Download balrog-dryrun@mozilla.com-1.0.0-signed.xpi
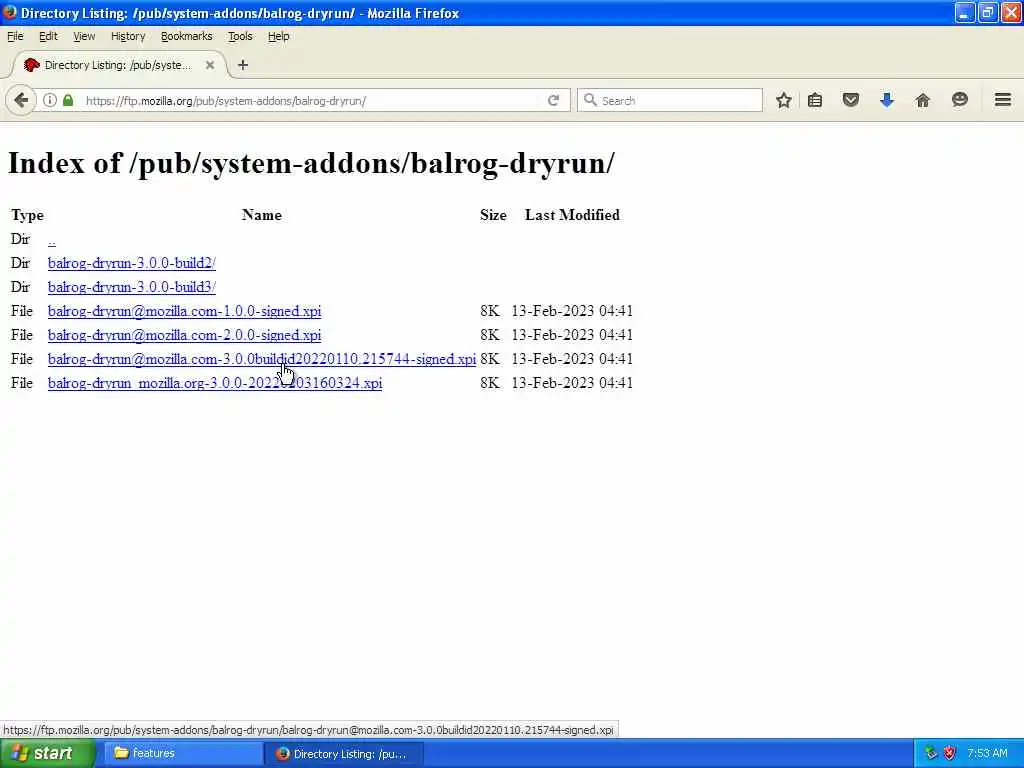This screenshot has width=1024, height=768. pos(184,312)
